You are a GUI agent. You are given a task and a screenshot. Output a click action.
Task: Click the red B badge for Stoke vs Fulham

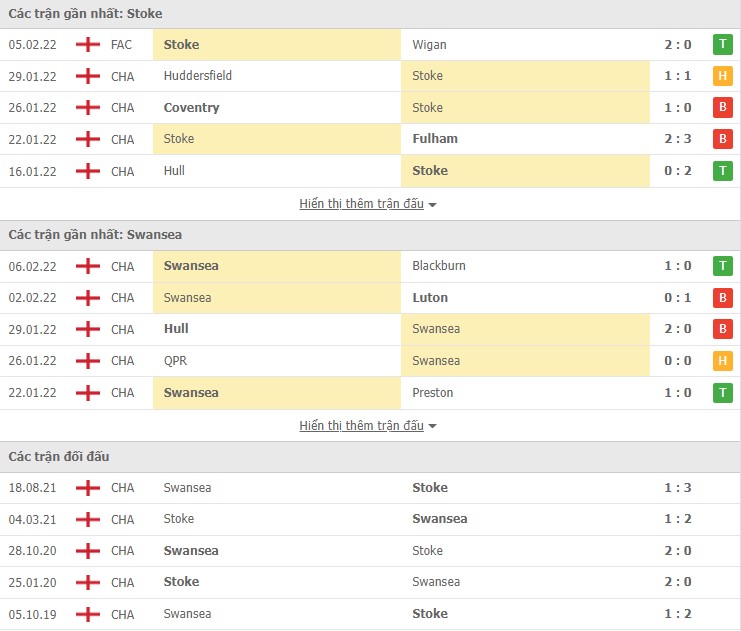coord(722,139)
